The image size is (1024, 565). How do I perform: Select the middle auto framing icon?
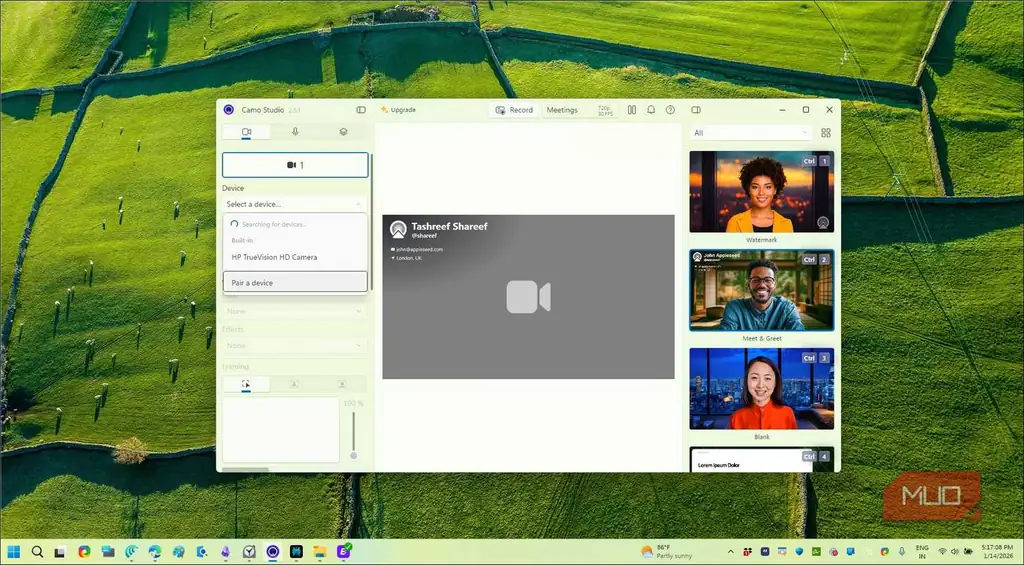pyautogui.click(x=294, y=384)
